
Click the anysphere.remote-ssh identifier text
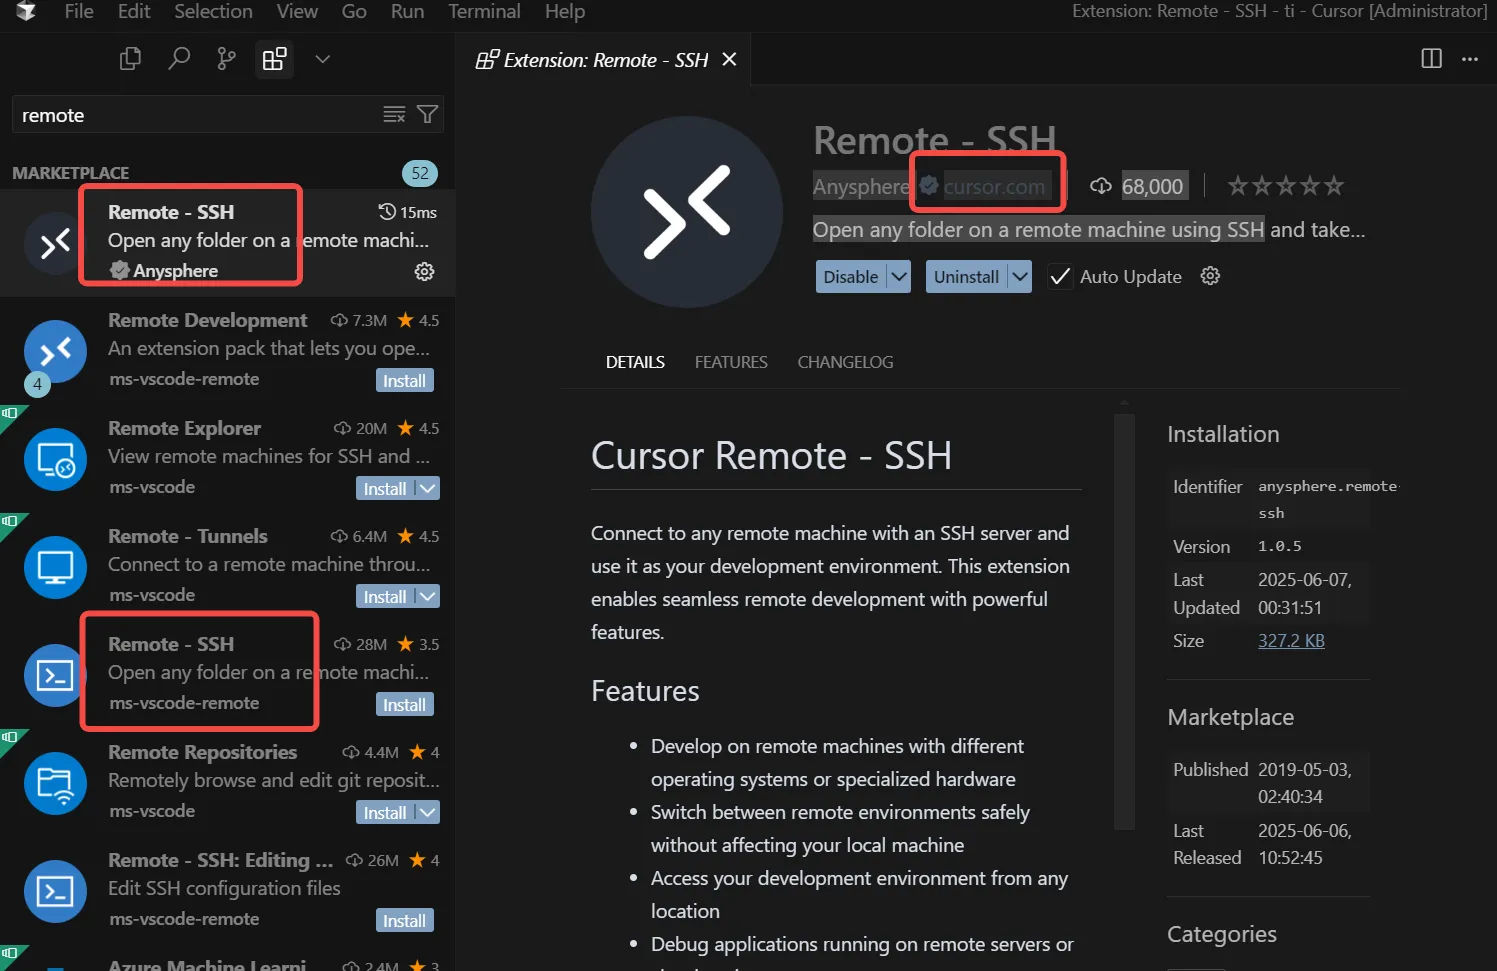pyautogui.click(x=1328, y=499)
